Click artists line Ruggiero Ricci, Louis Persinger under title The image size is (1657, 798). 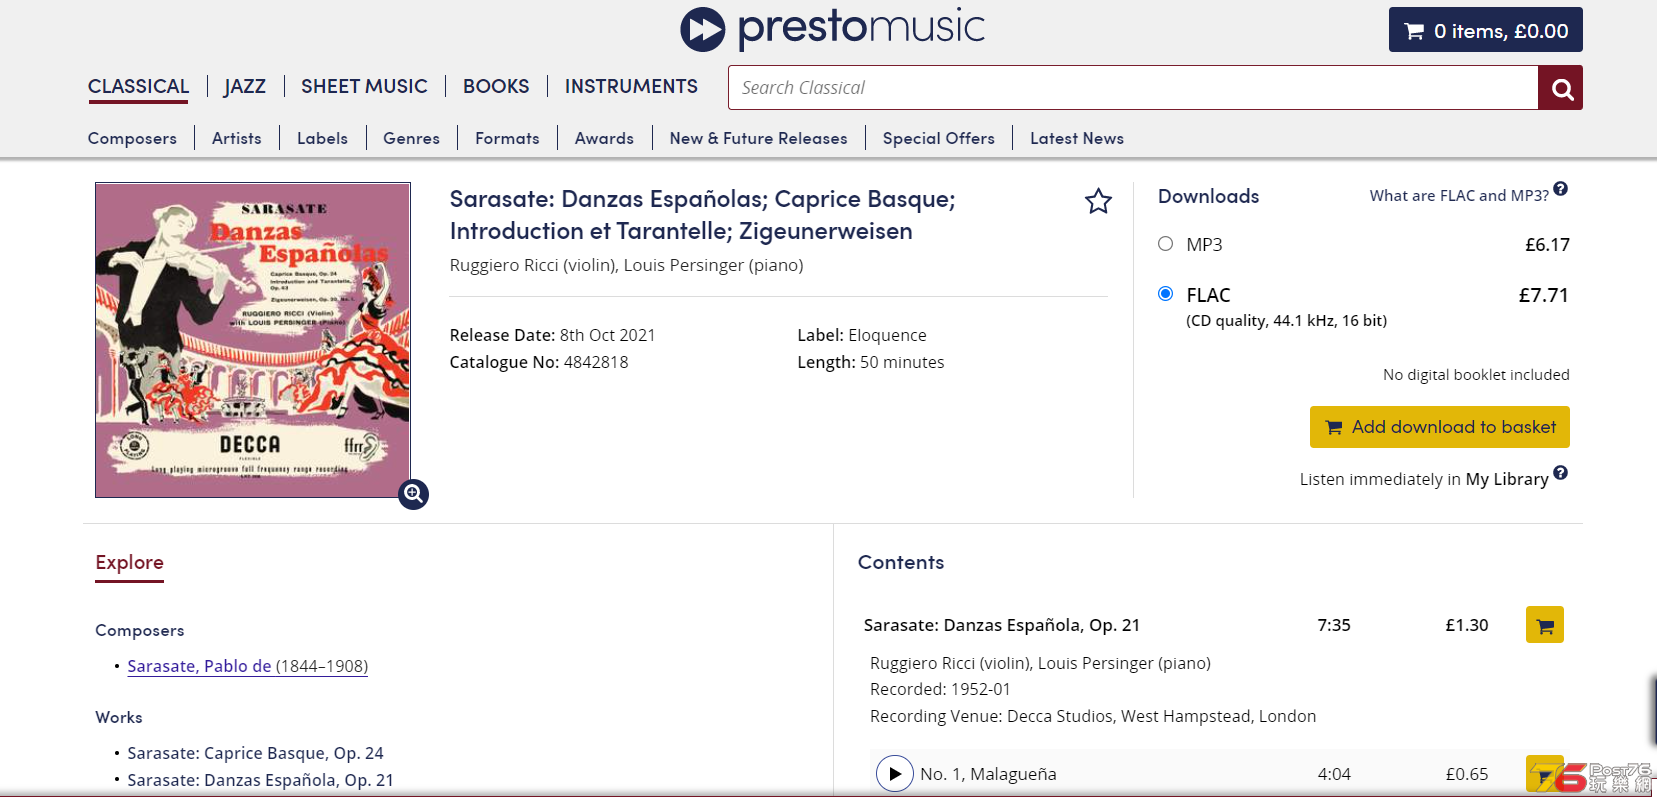[x=626, y=265]
